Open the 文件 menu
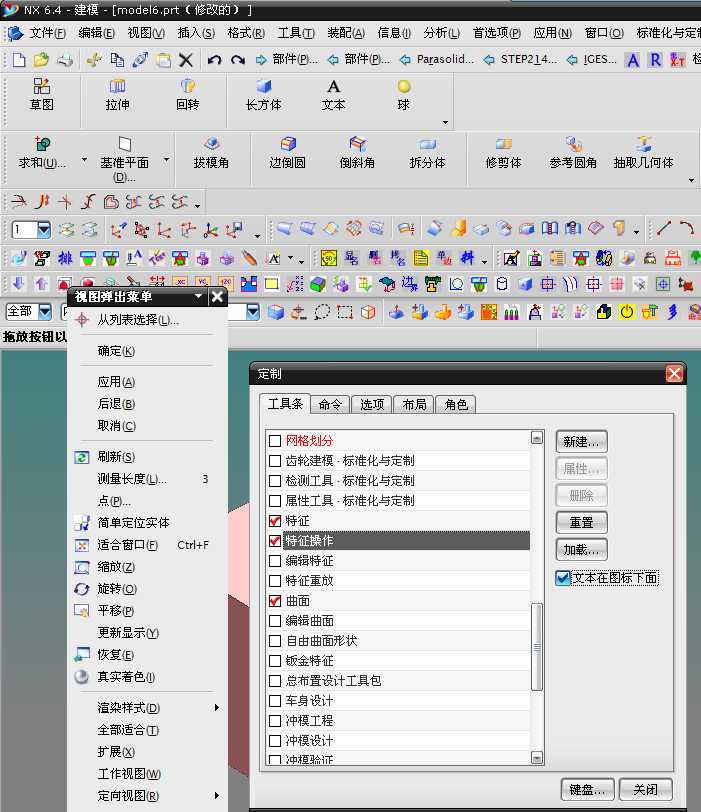Image resolution: width=701 pixels, height=812 pixels. pyautogui.click(x=47, y=33)
